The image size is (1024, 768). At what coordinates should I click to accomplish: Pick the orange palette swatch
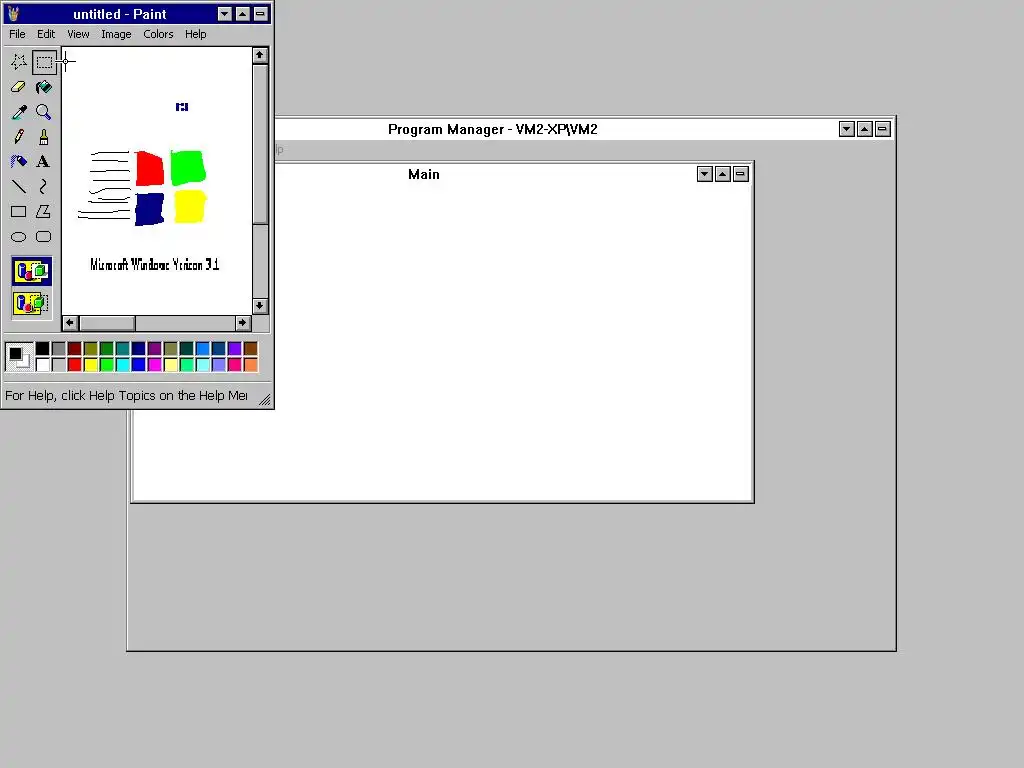[251, 364]
